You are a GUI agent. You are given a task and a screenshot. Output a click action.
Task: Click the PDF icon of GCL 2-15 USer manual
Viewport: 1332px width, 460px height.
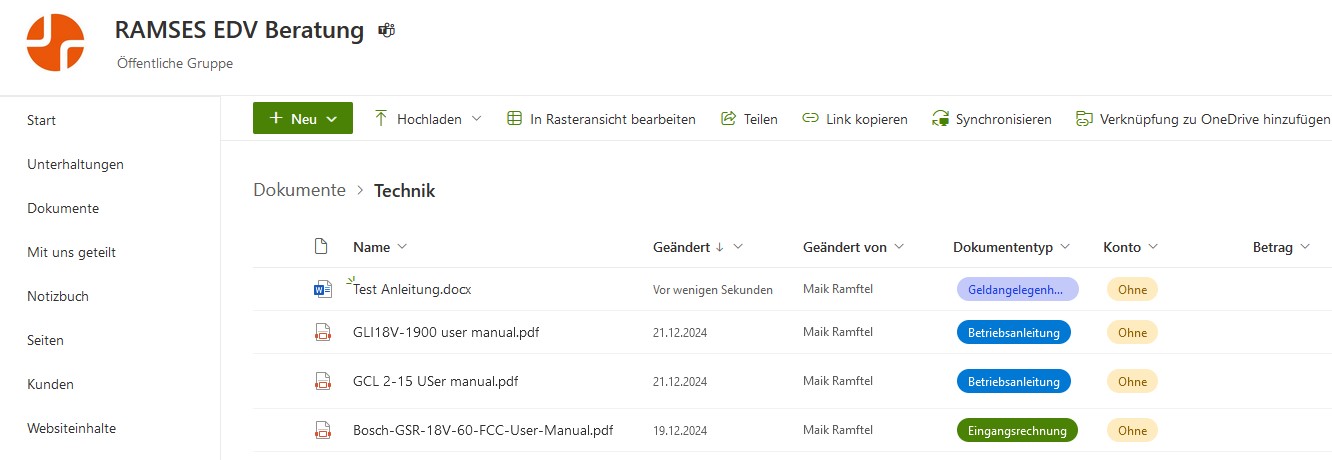[x=322, y=381]
